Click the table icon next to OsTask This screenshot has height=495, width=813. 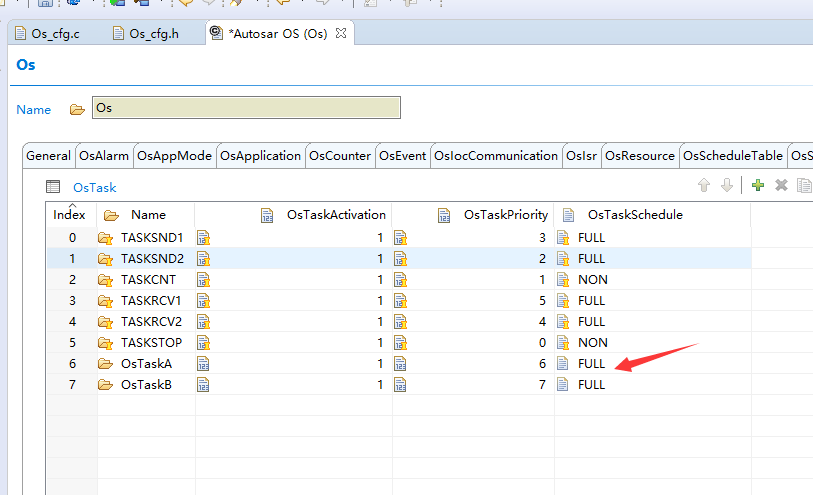(x=53, y=187)
